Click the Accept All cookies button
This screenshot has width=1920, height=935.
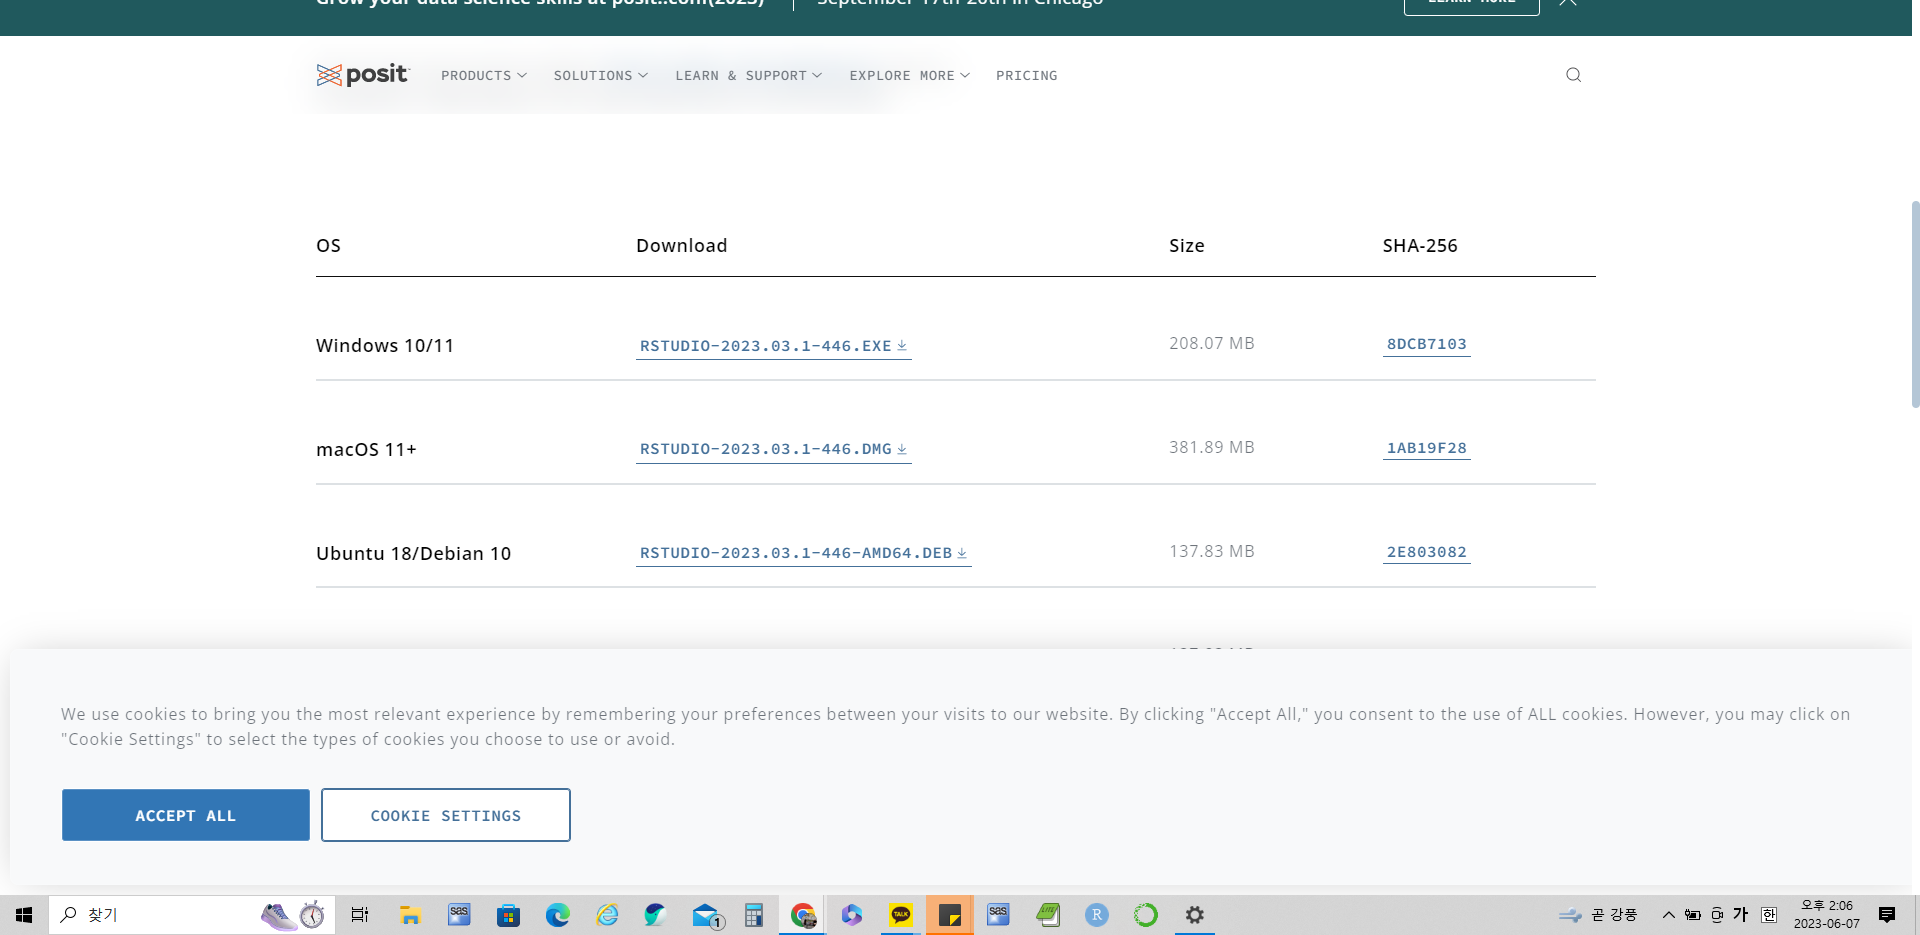pos(186,815)
